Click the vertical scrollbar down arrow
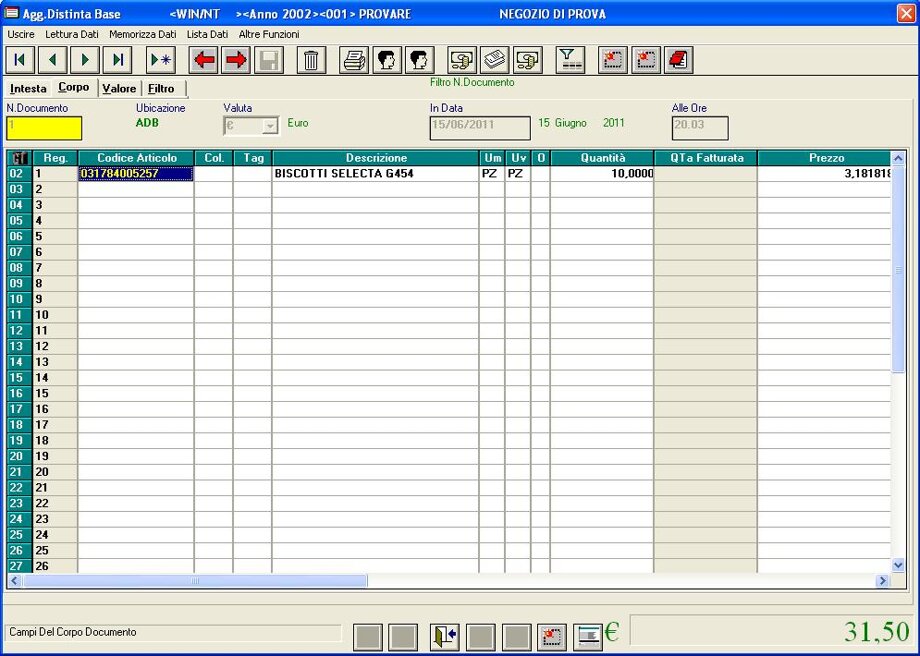920x656 pixels. tap(897, 565)
